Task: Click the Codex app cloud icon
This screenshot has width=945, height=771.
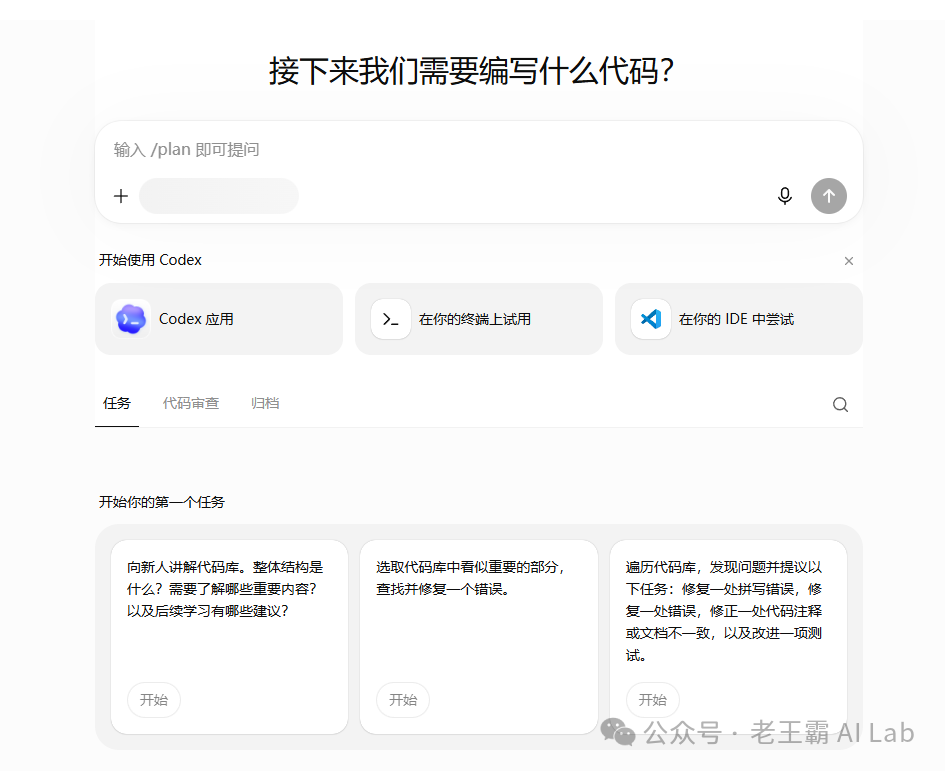Action: (131, 319)
